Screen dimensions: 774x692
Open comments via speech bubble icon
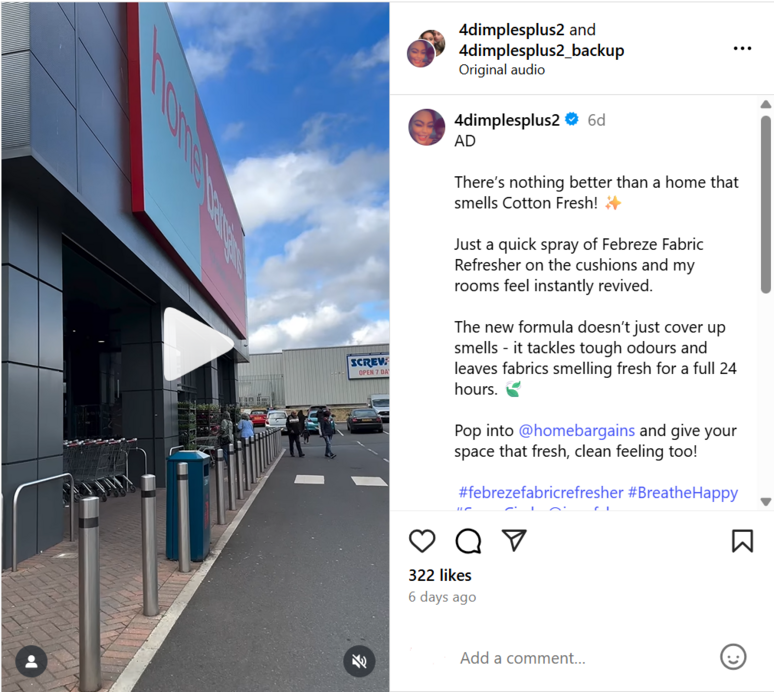point(468,541)
